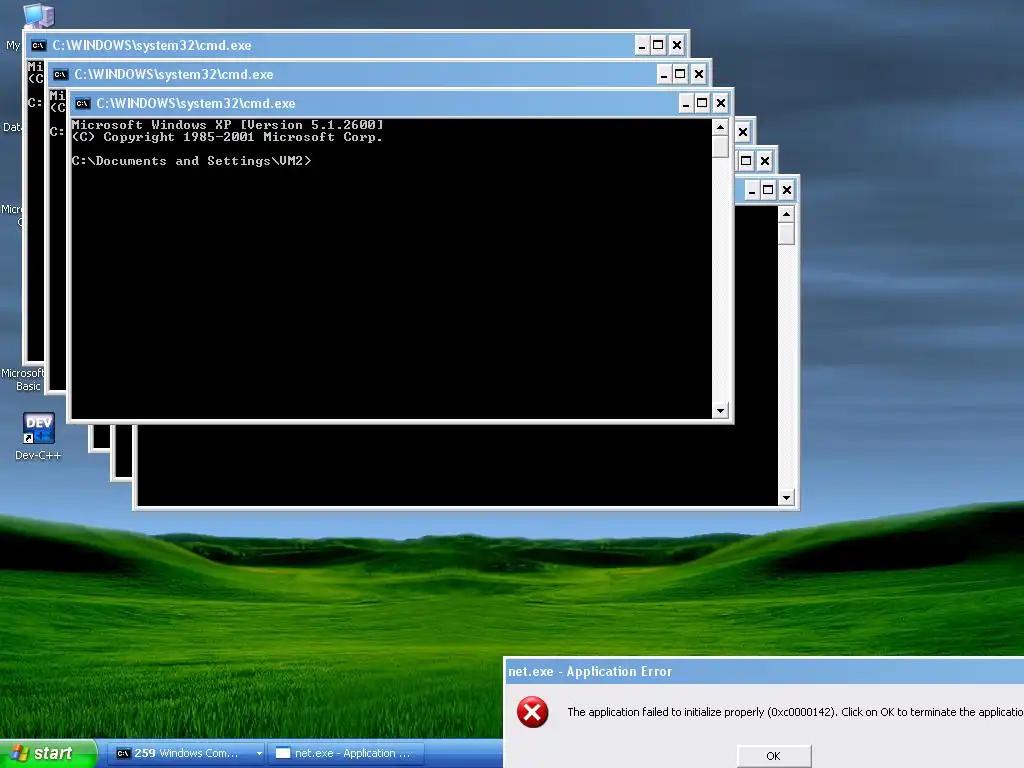1024x768 pixels.
Task: Minimize the rearmost cmd.exe window
Action: [641, 45]
